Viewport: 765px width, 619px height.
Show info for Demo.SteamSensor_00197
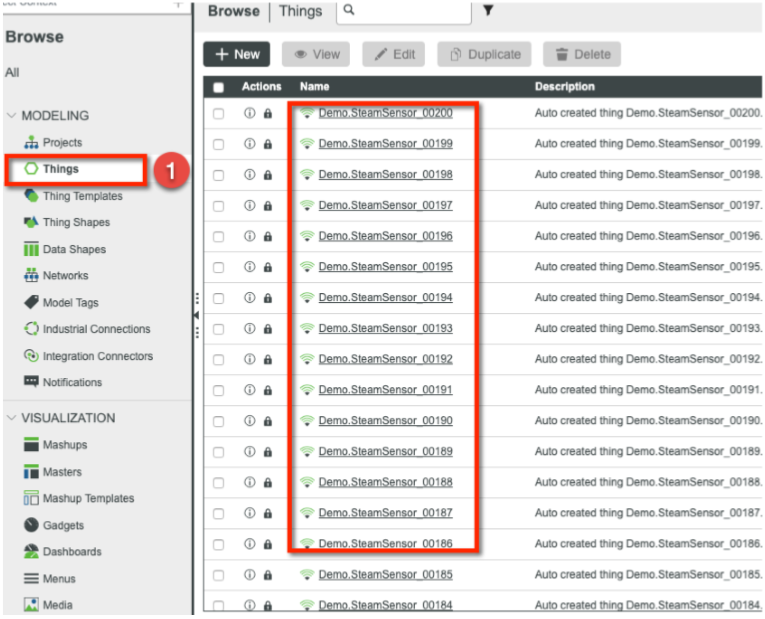[x=249, y=205]
